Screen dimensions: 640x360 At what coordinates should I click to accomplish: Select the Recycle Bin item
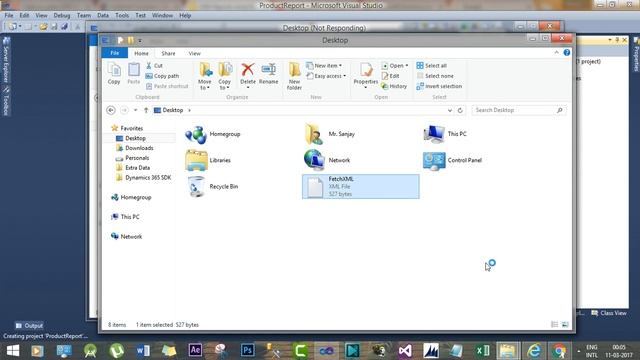(x=211, y=187)
